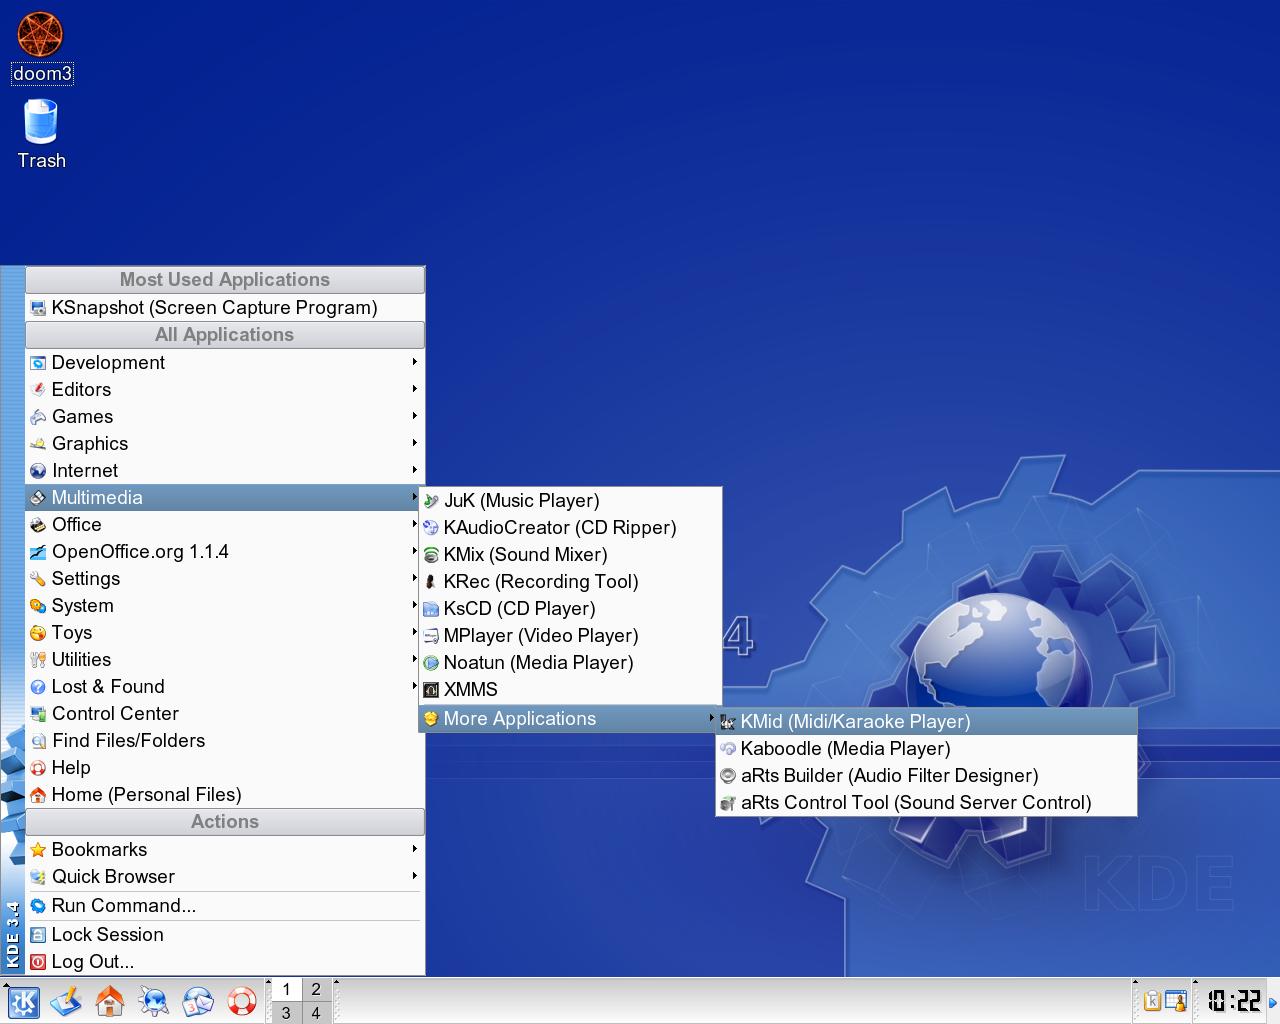Expand the Development submenu arrow
The height and width of the screenshot is (1024, 1280).
[414, 362]
